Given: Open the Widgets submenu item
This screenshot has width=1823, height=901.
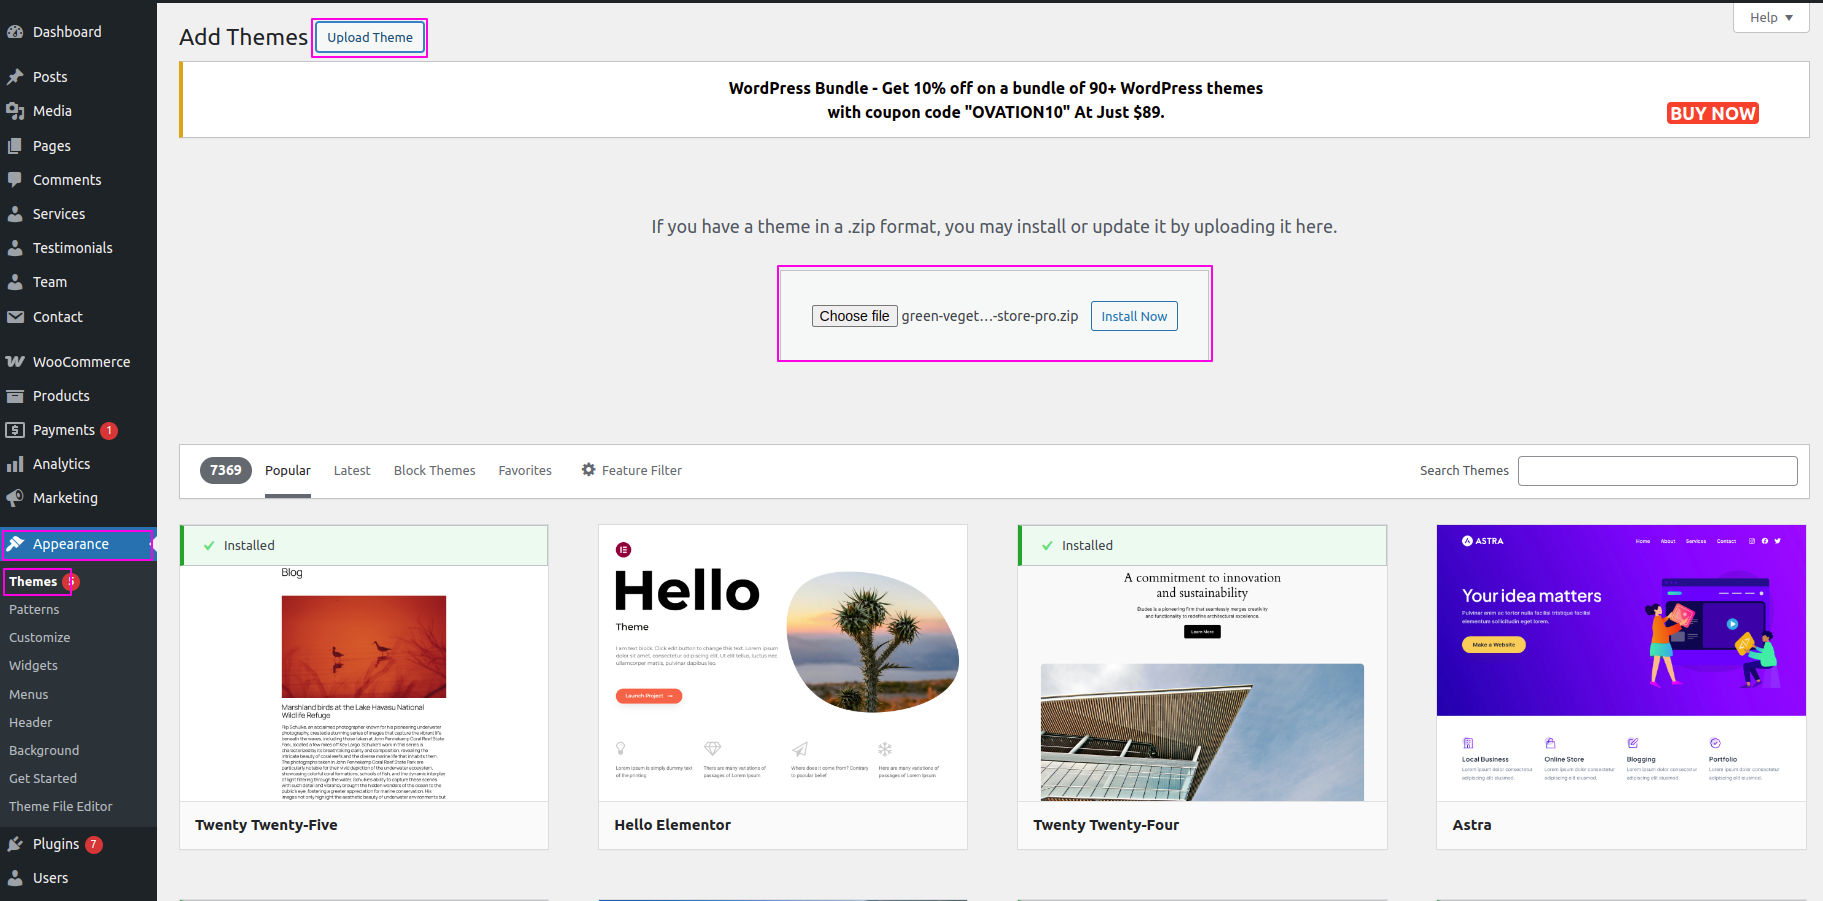Looking at the screenshot, I should [x=33, y=666].
